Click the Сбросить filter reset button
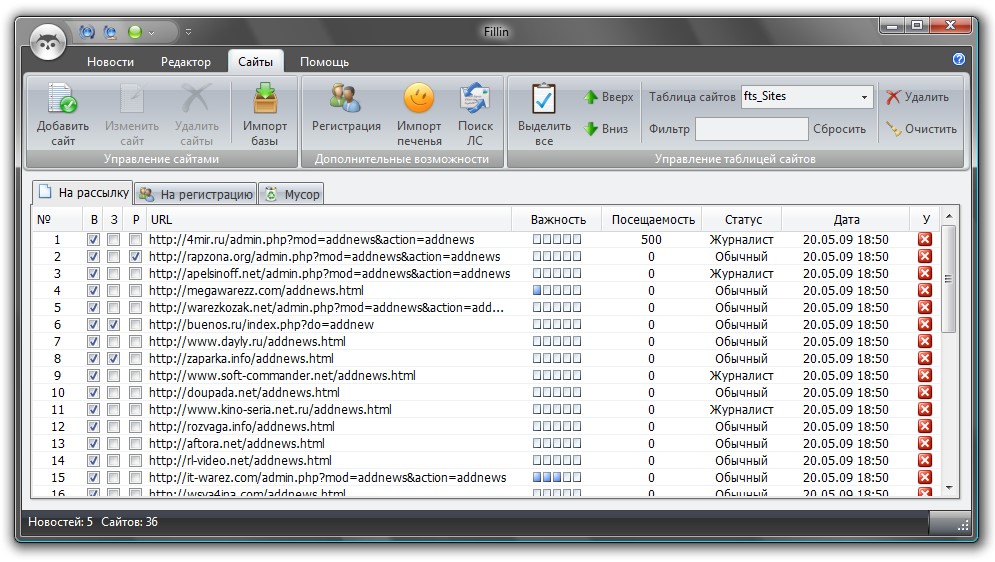Image resolution: width=995 pixels, height=562 pixels. tap(839, 129)
